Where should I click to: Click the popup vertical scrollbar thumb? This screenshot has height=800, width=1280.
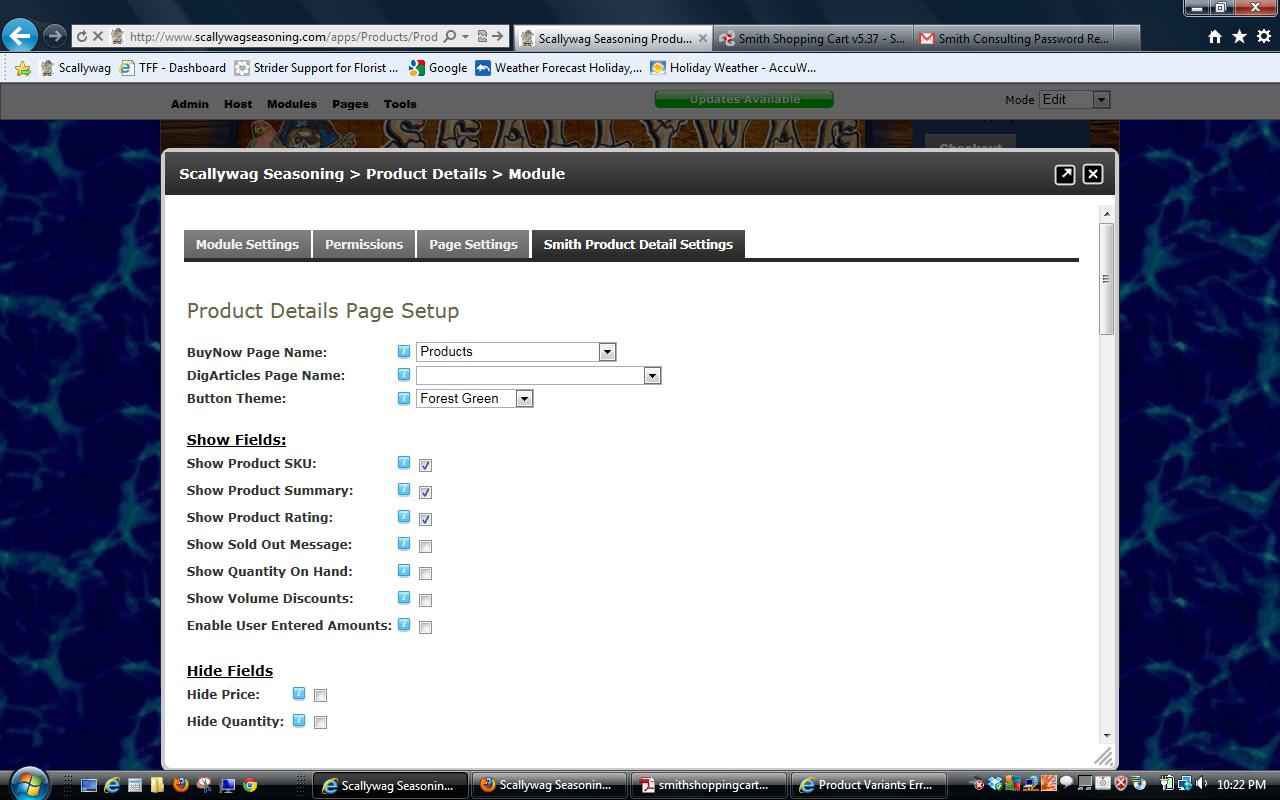[x=1106, y=279]
